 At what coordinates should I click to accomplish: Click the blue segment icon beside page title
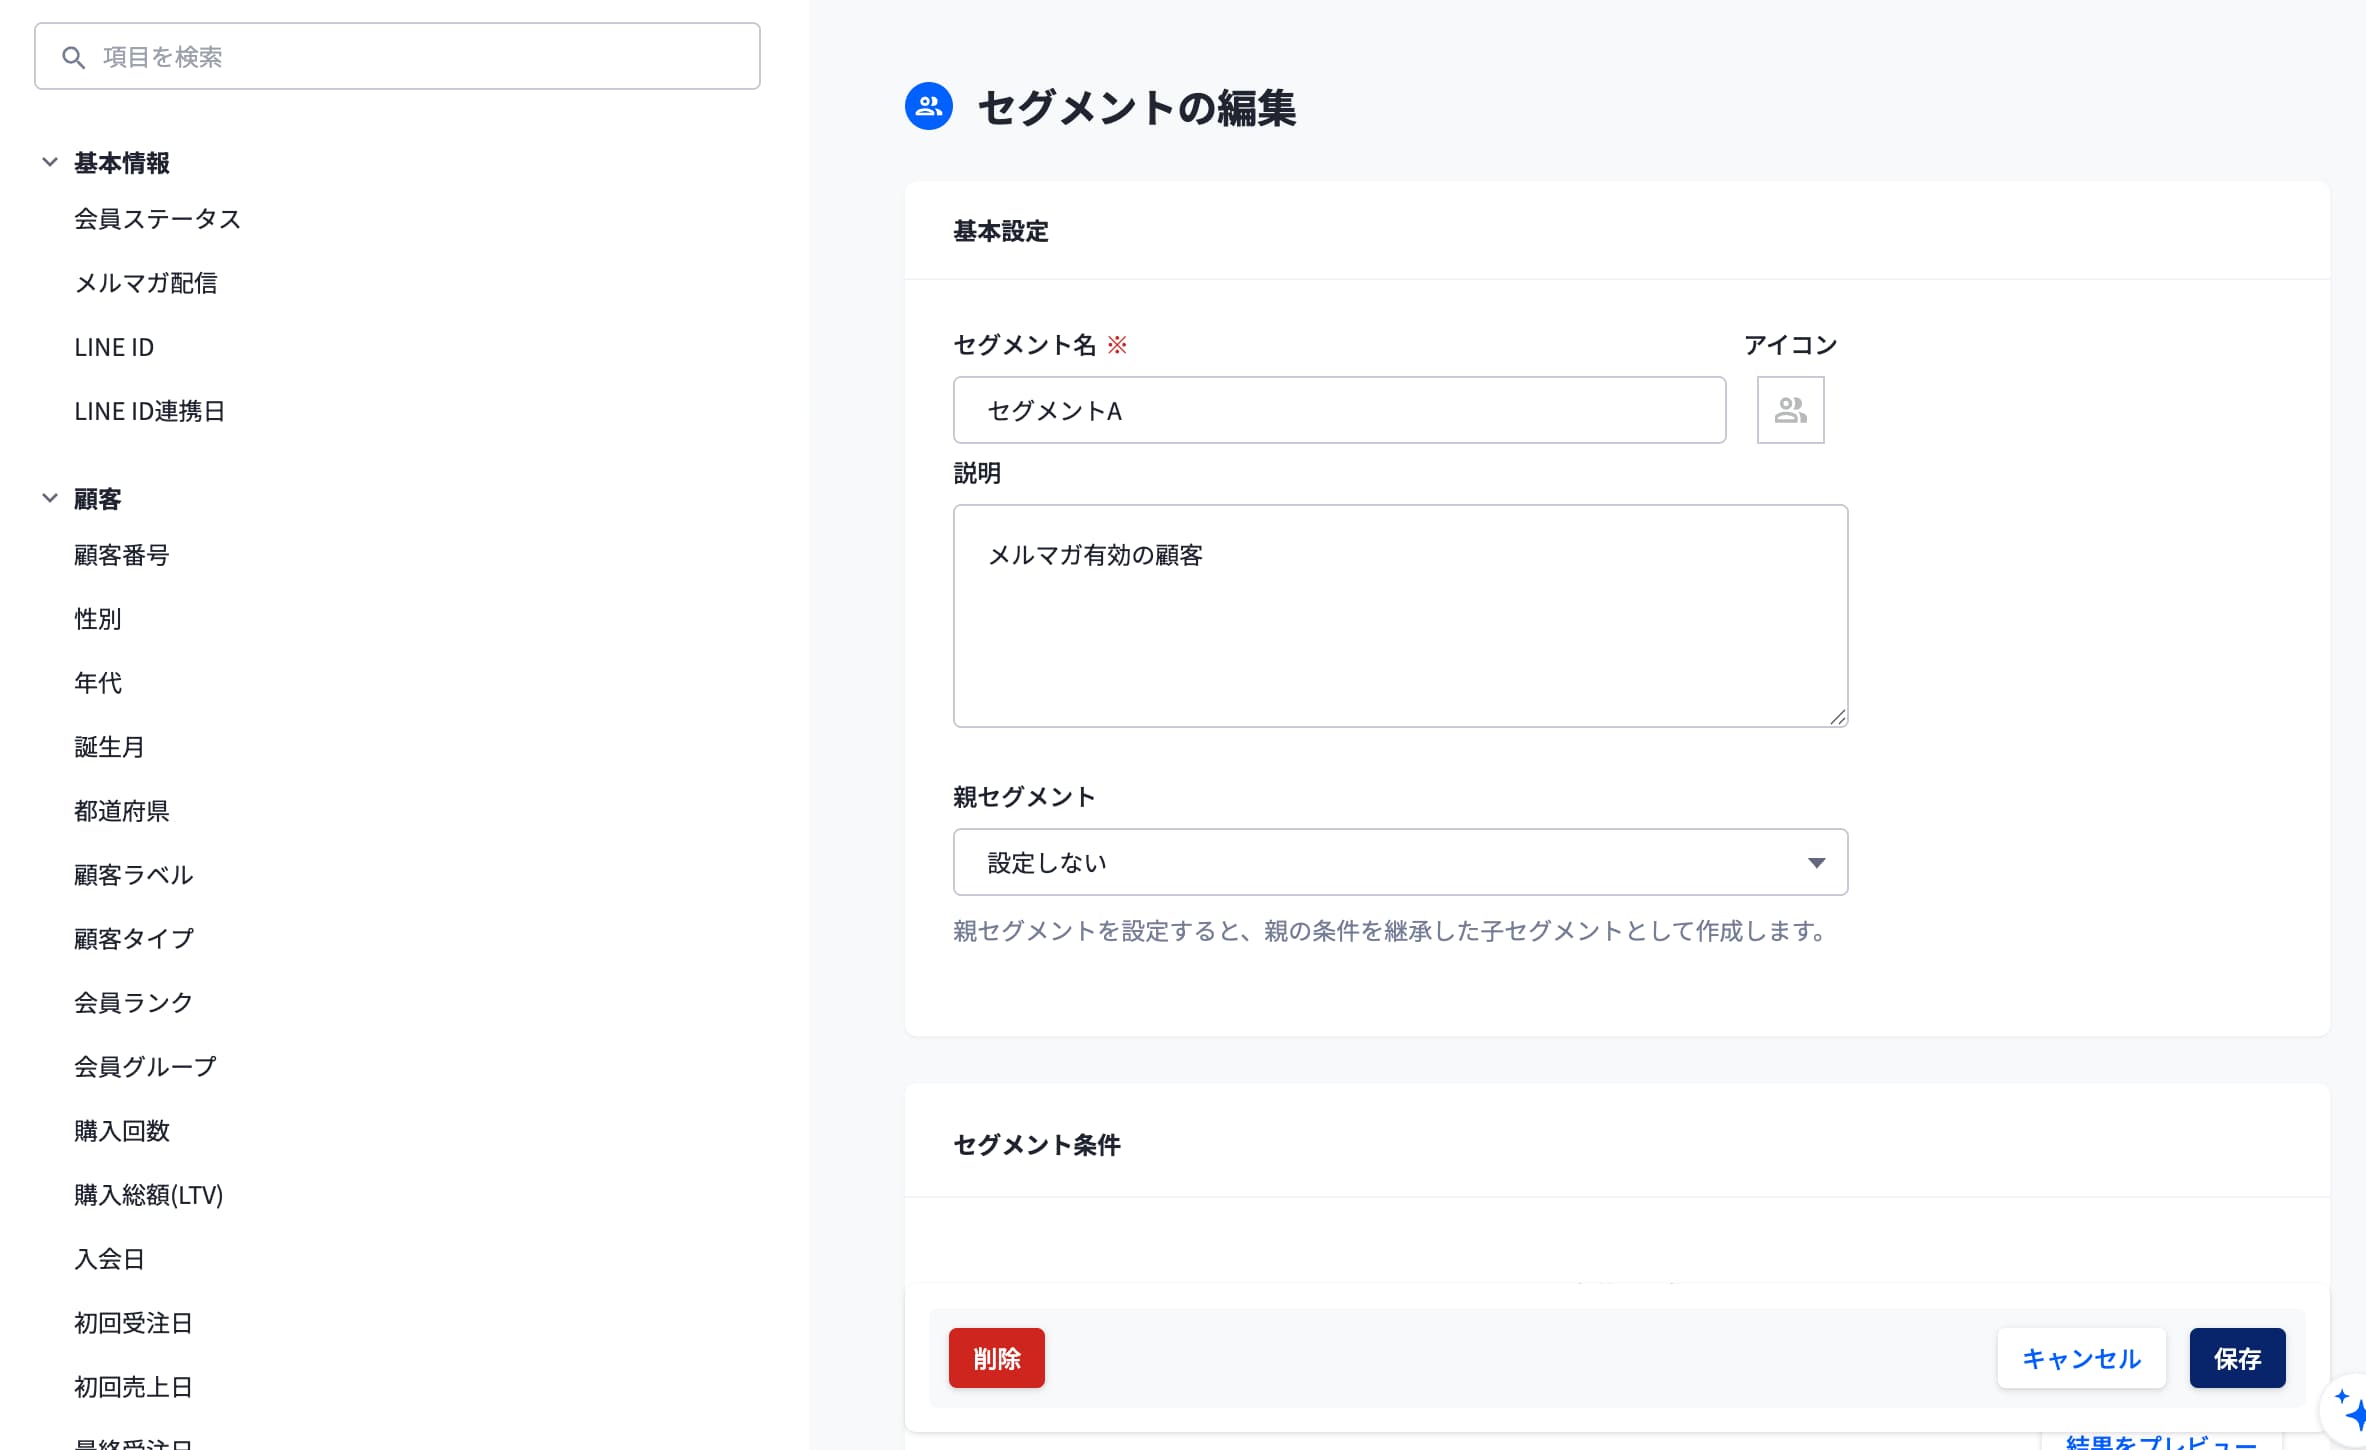(928, 106)
